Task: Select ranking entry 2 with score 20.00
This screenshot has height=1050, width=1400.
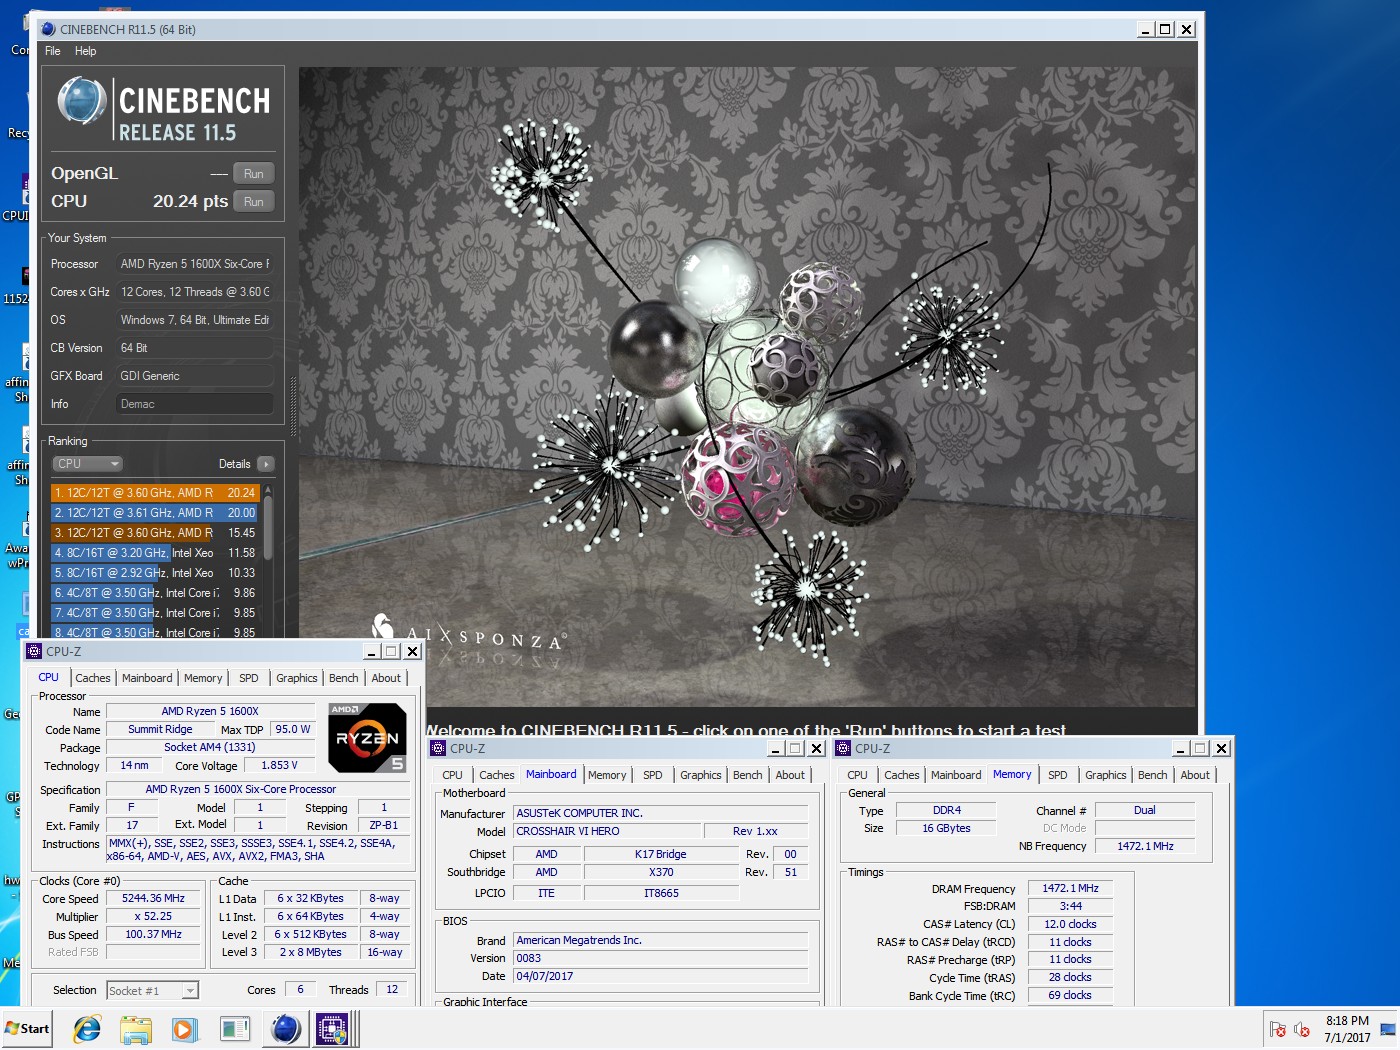Action: click(155, 513)
